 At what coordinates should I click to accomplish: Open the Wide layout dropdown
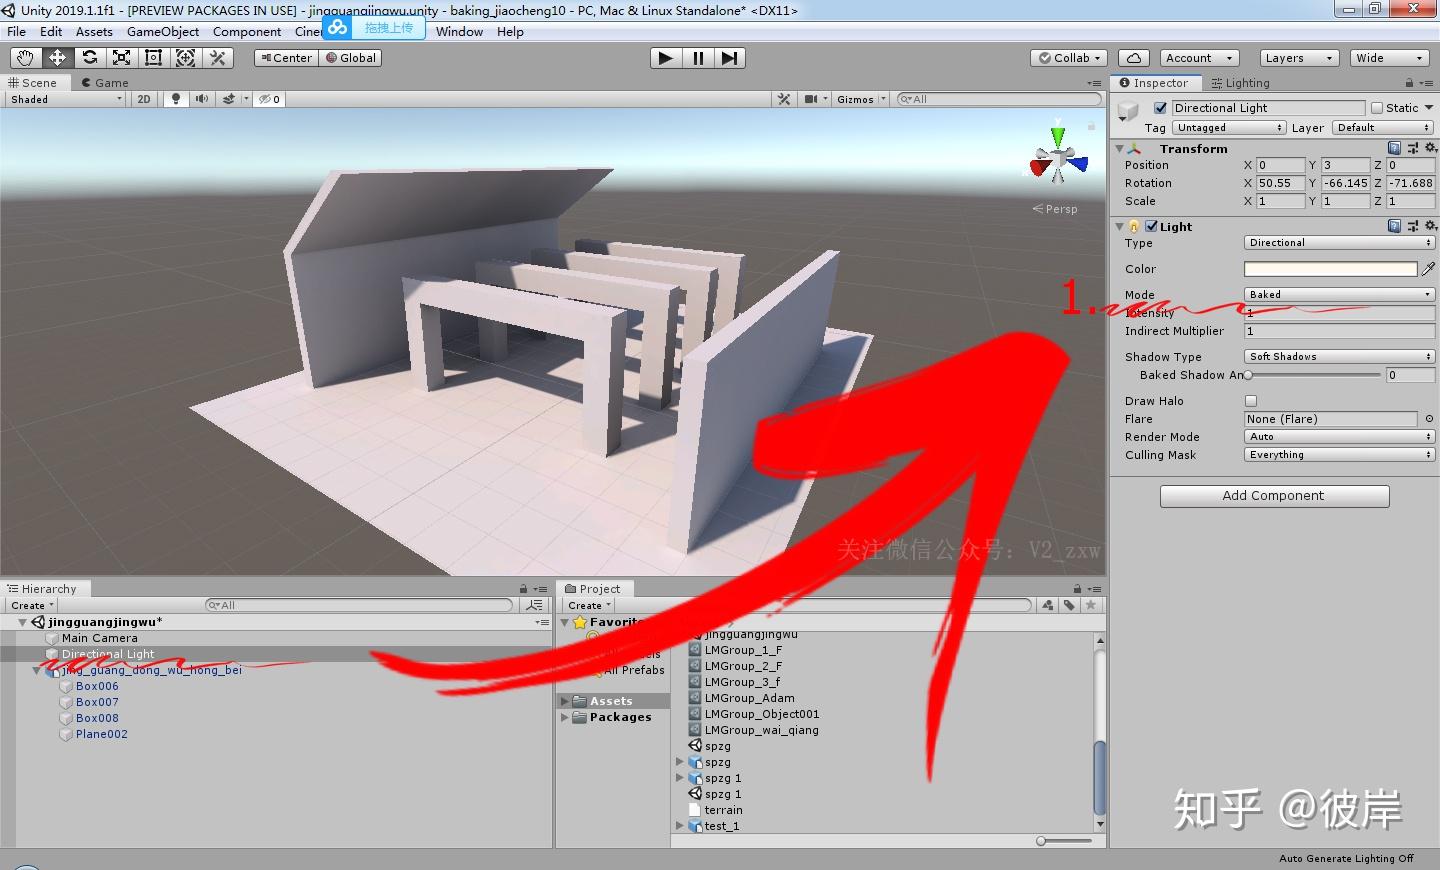click(x=1390, y=58)
